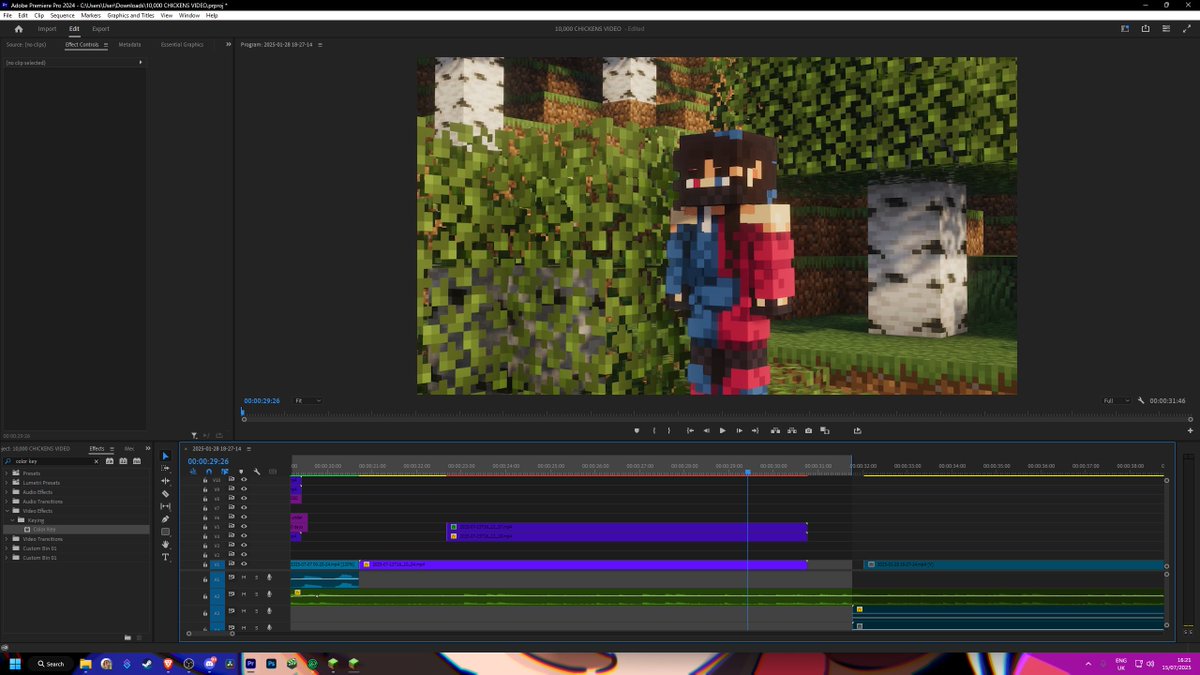The image size is (1200, 675).
Task: Switch to the Metadata tab
Action: point(129,45)
